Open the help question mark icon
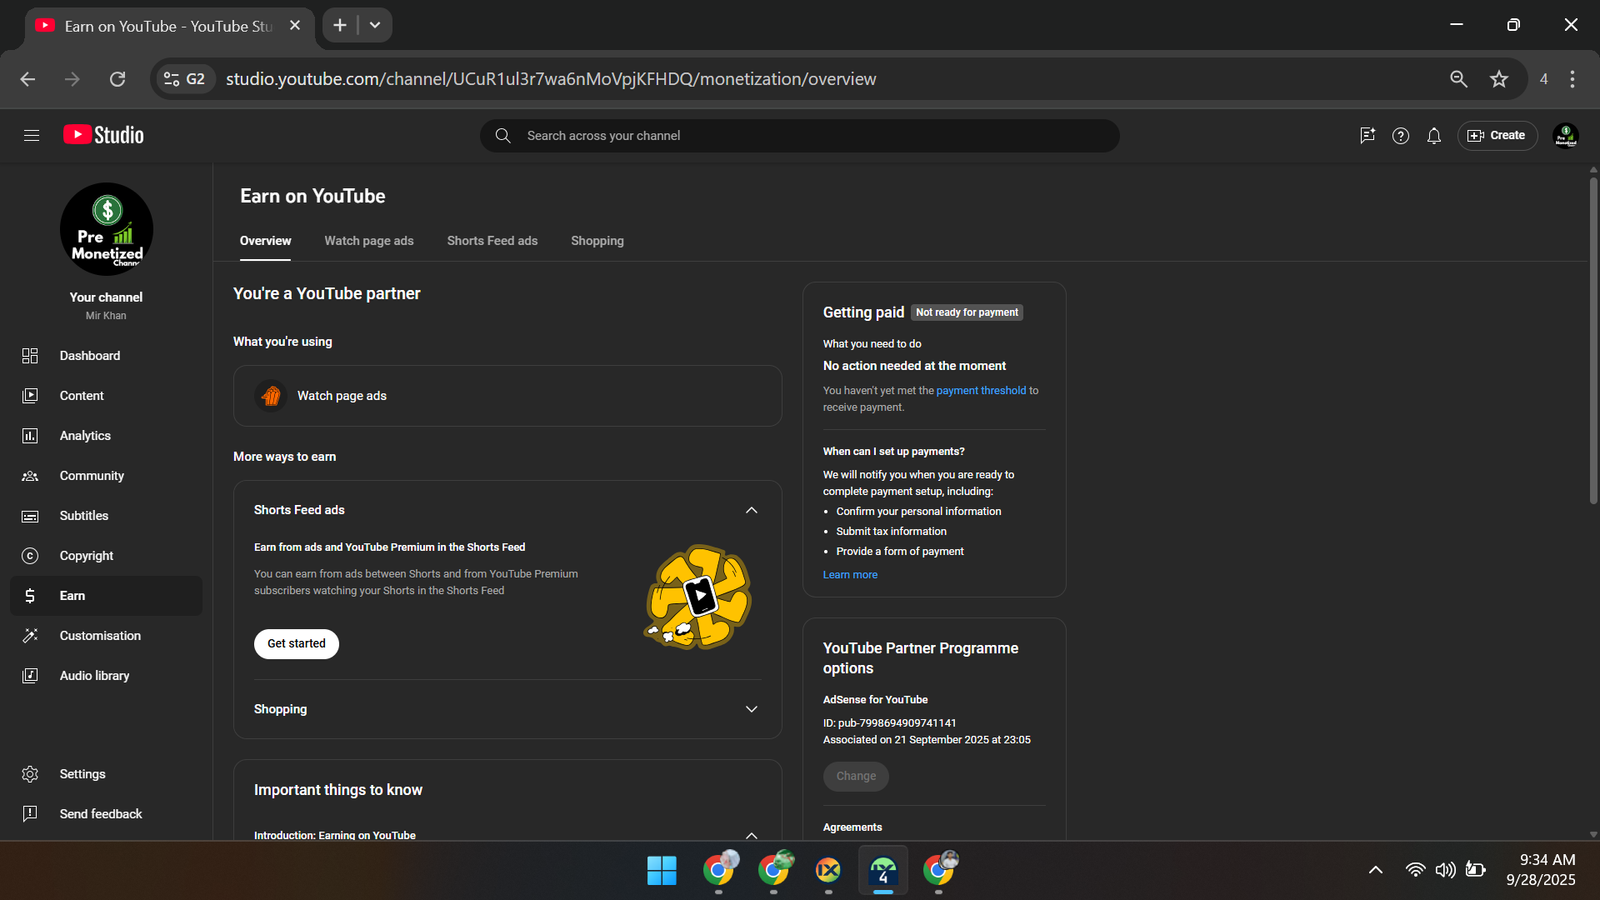Screen dimensions: 1600x900 1400,136
